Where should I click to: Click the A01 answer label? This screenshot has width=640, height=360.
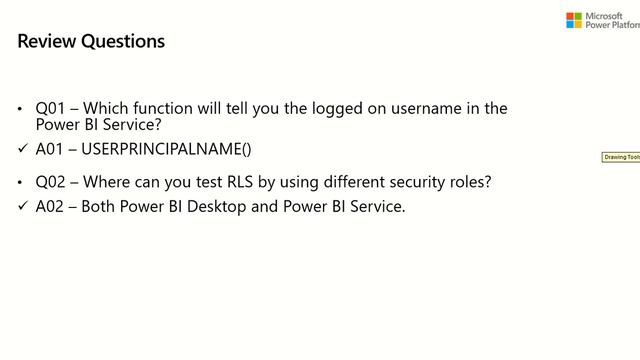tap(49, 149)
